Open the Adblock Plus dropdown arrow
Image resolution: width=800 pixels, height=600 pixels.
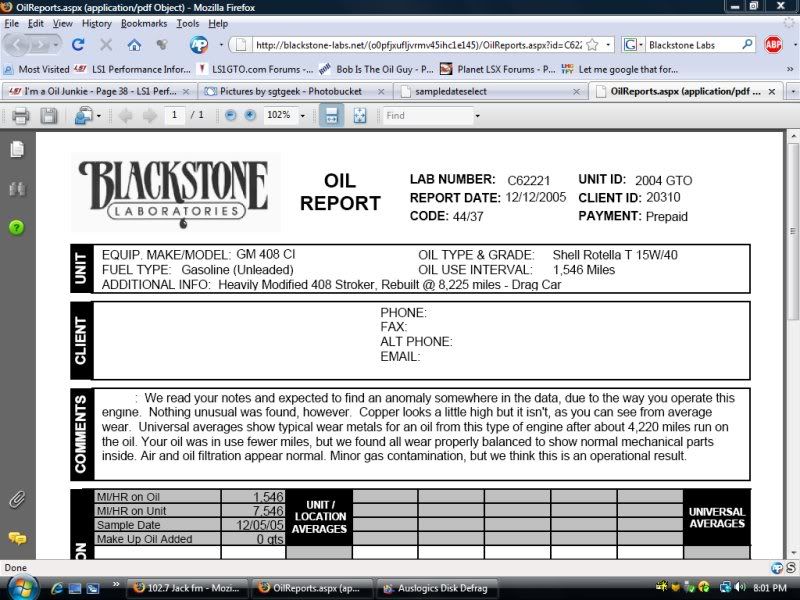(x=795, y=45)
